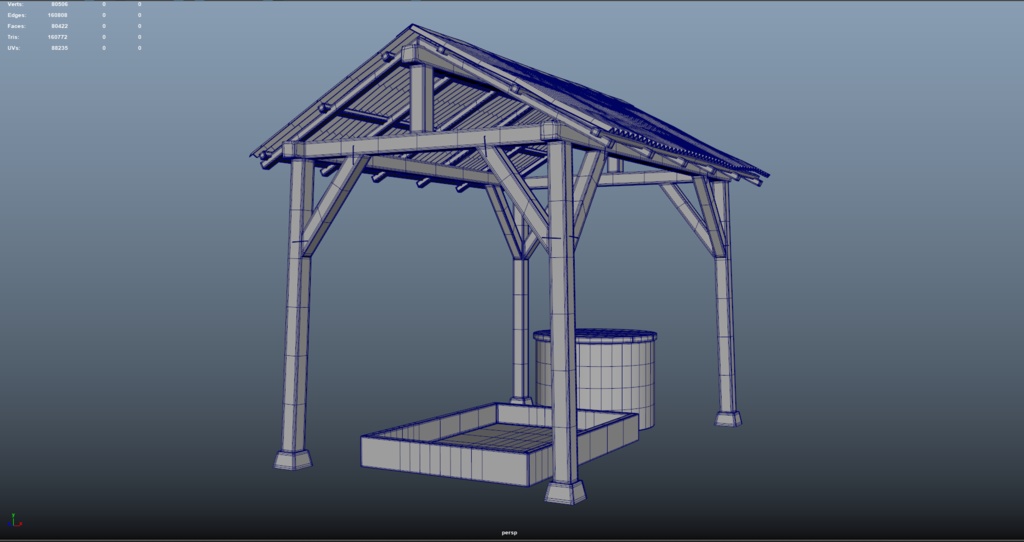Click the 'UVs:' heads-up label

click(x=14, y=48)
